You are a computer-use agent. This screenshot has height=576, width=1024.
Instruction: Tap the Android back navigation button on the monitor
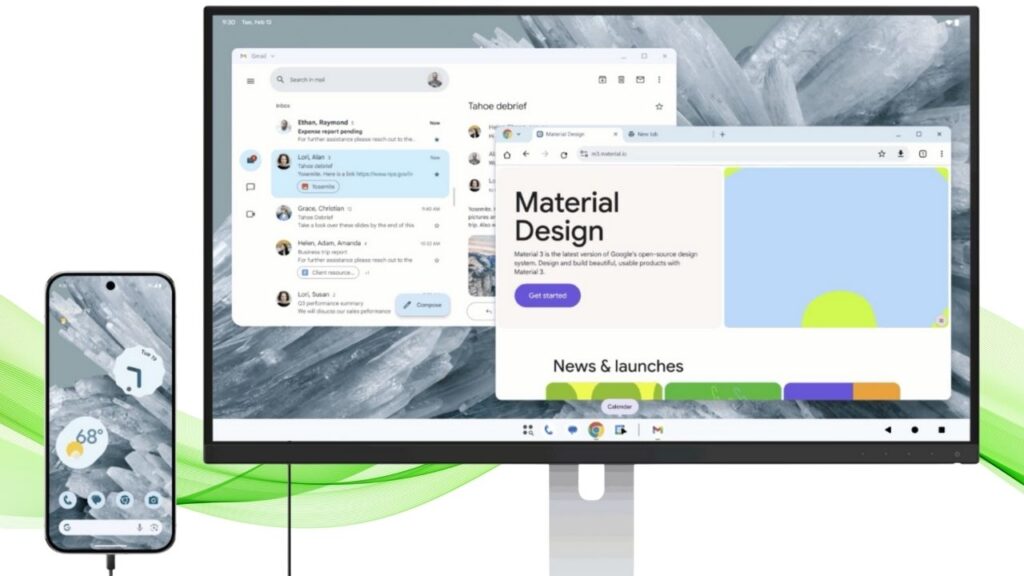pos(888,430)
